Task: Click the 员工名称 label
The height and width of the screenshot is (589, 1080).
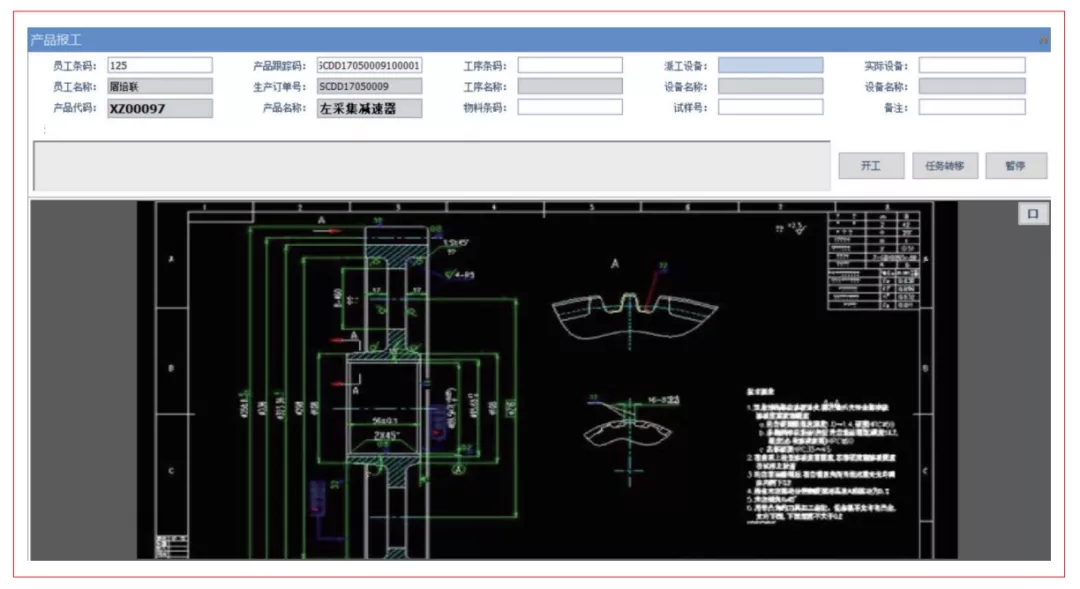Action: coord(74,87)
